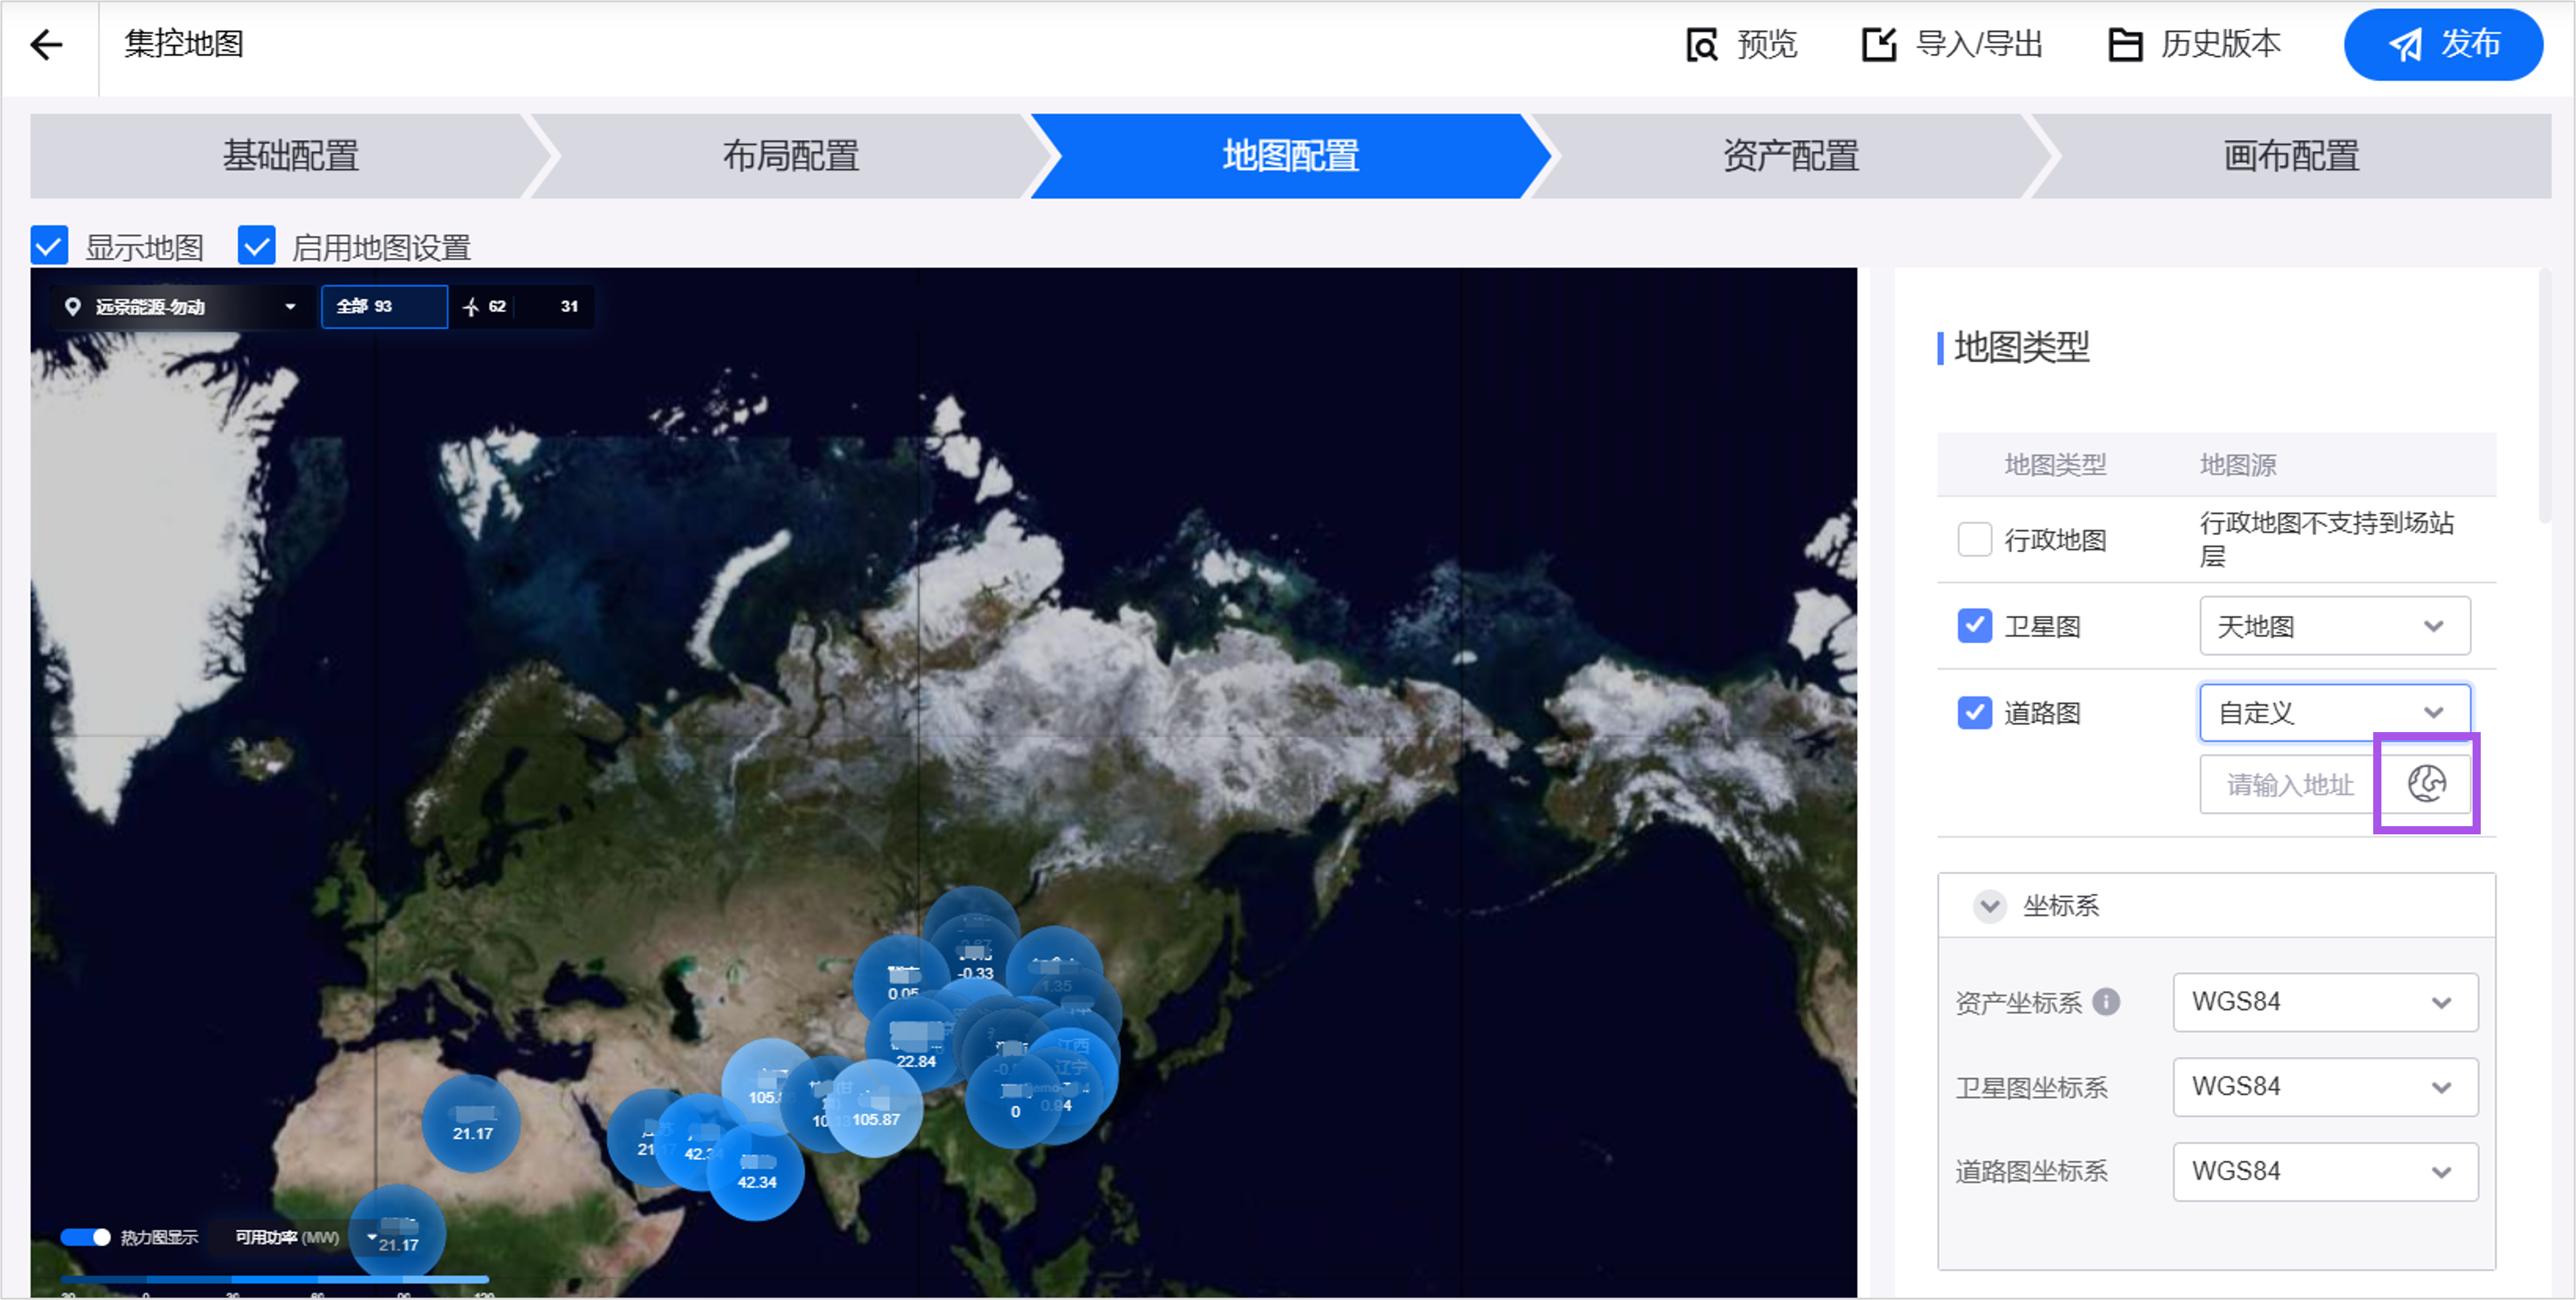Viewport: 2576px width, 1300px height.
Task: Click the 请输入地址 address input field
Action: click(2288, 785)
